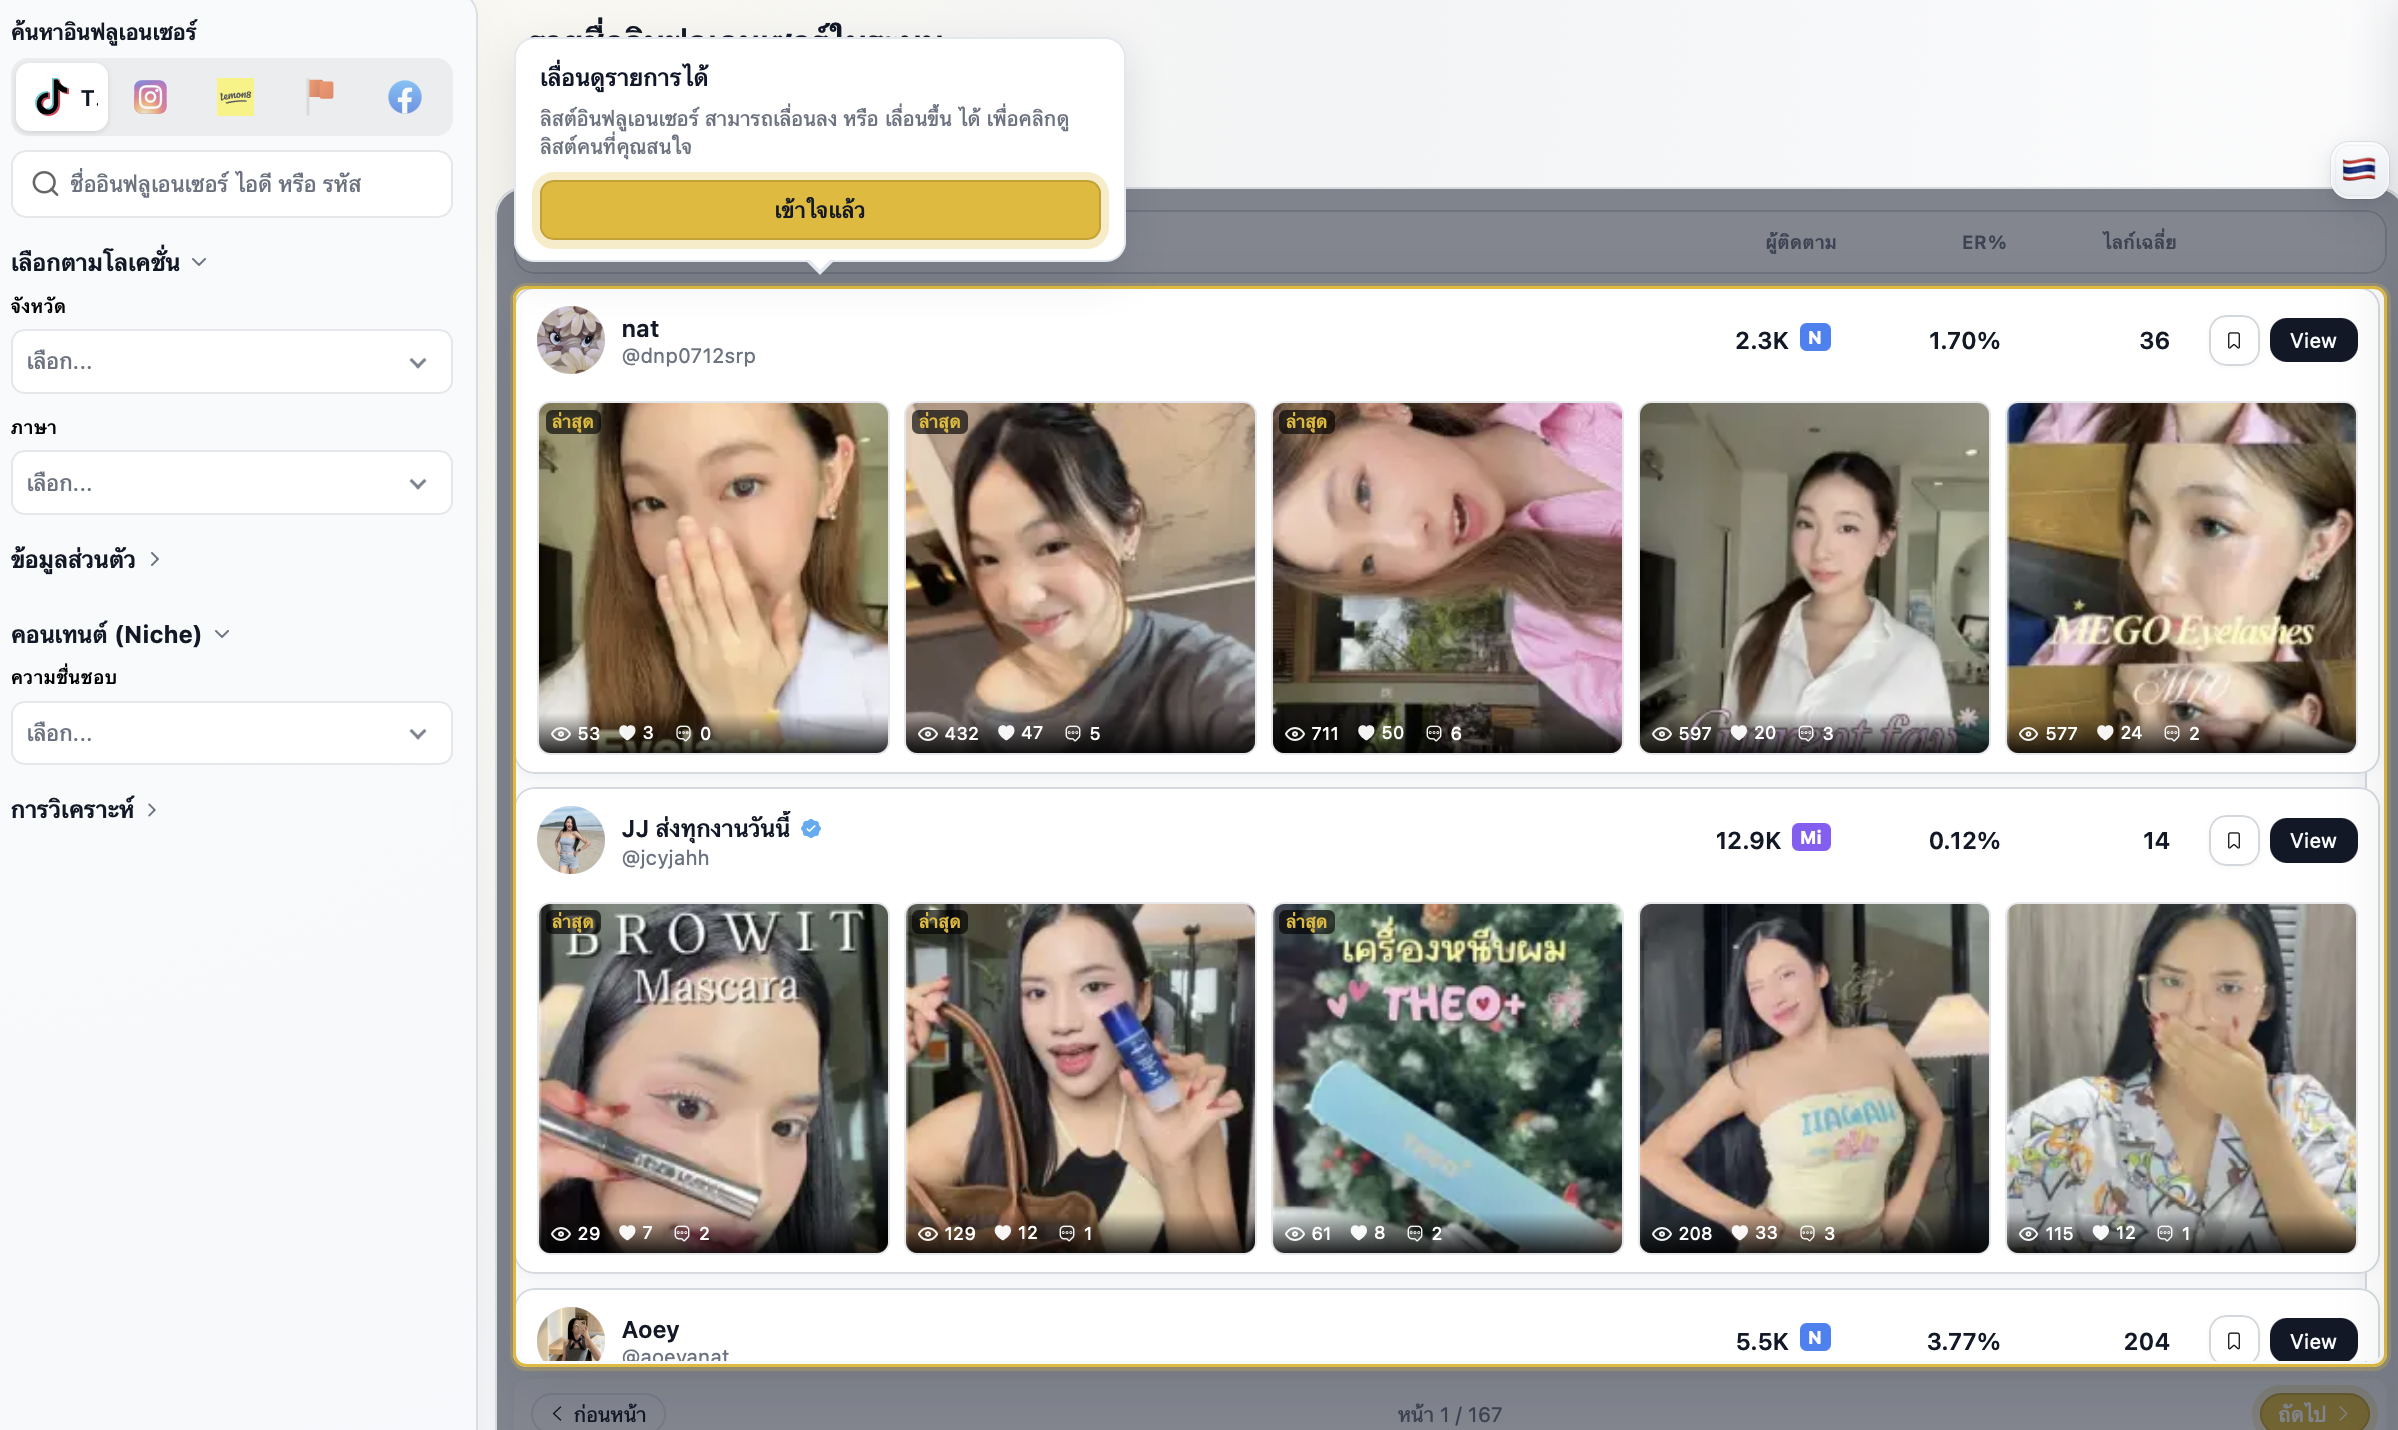Click the N badge beside 5.5K followers
The image size is (2398, 1430).
[1815, 1338]
